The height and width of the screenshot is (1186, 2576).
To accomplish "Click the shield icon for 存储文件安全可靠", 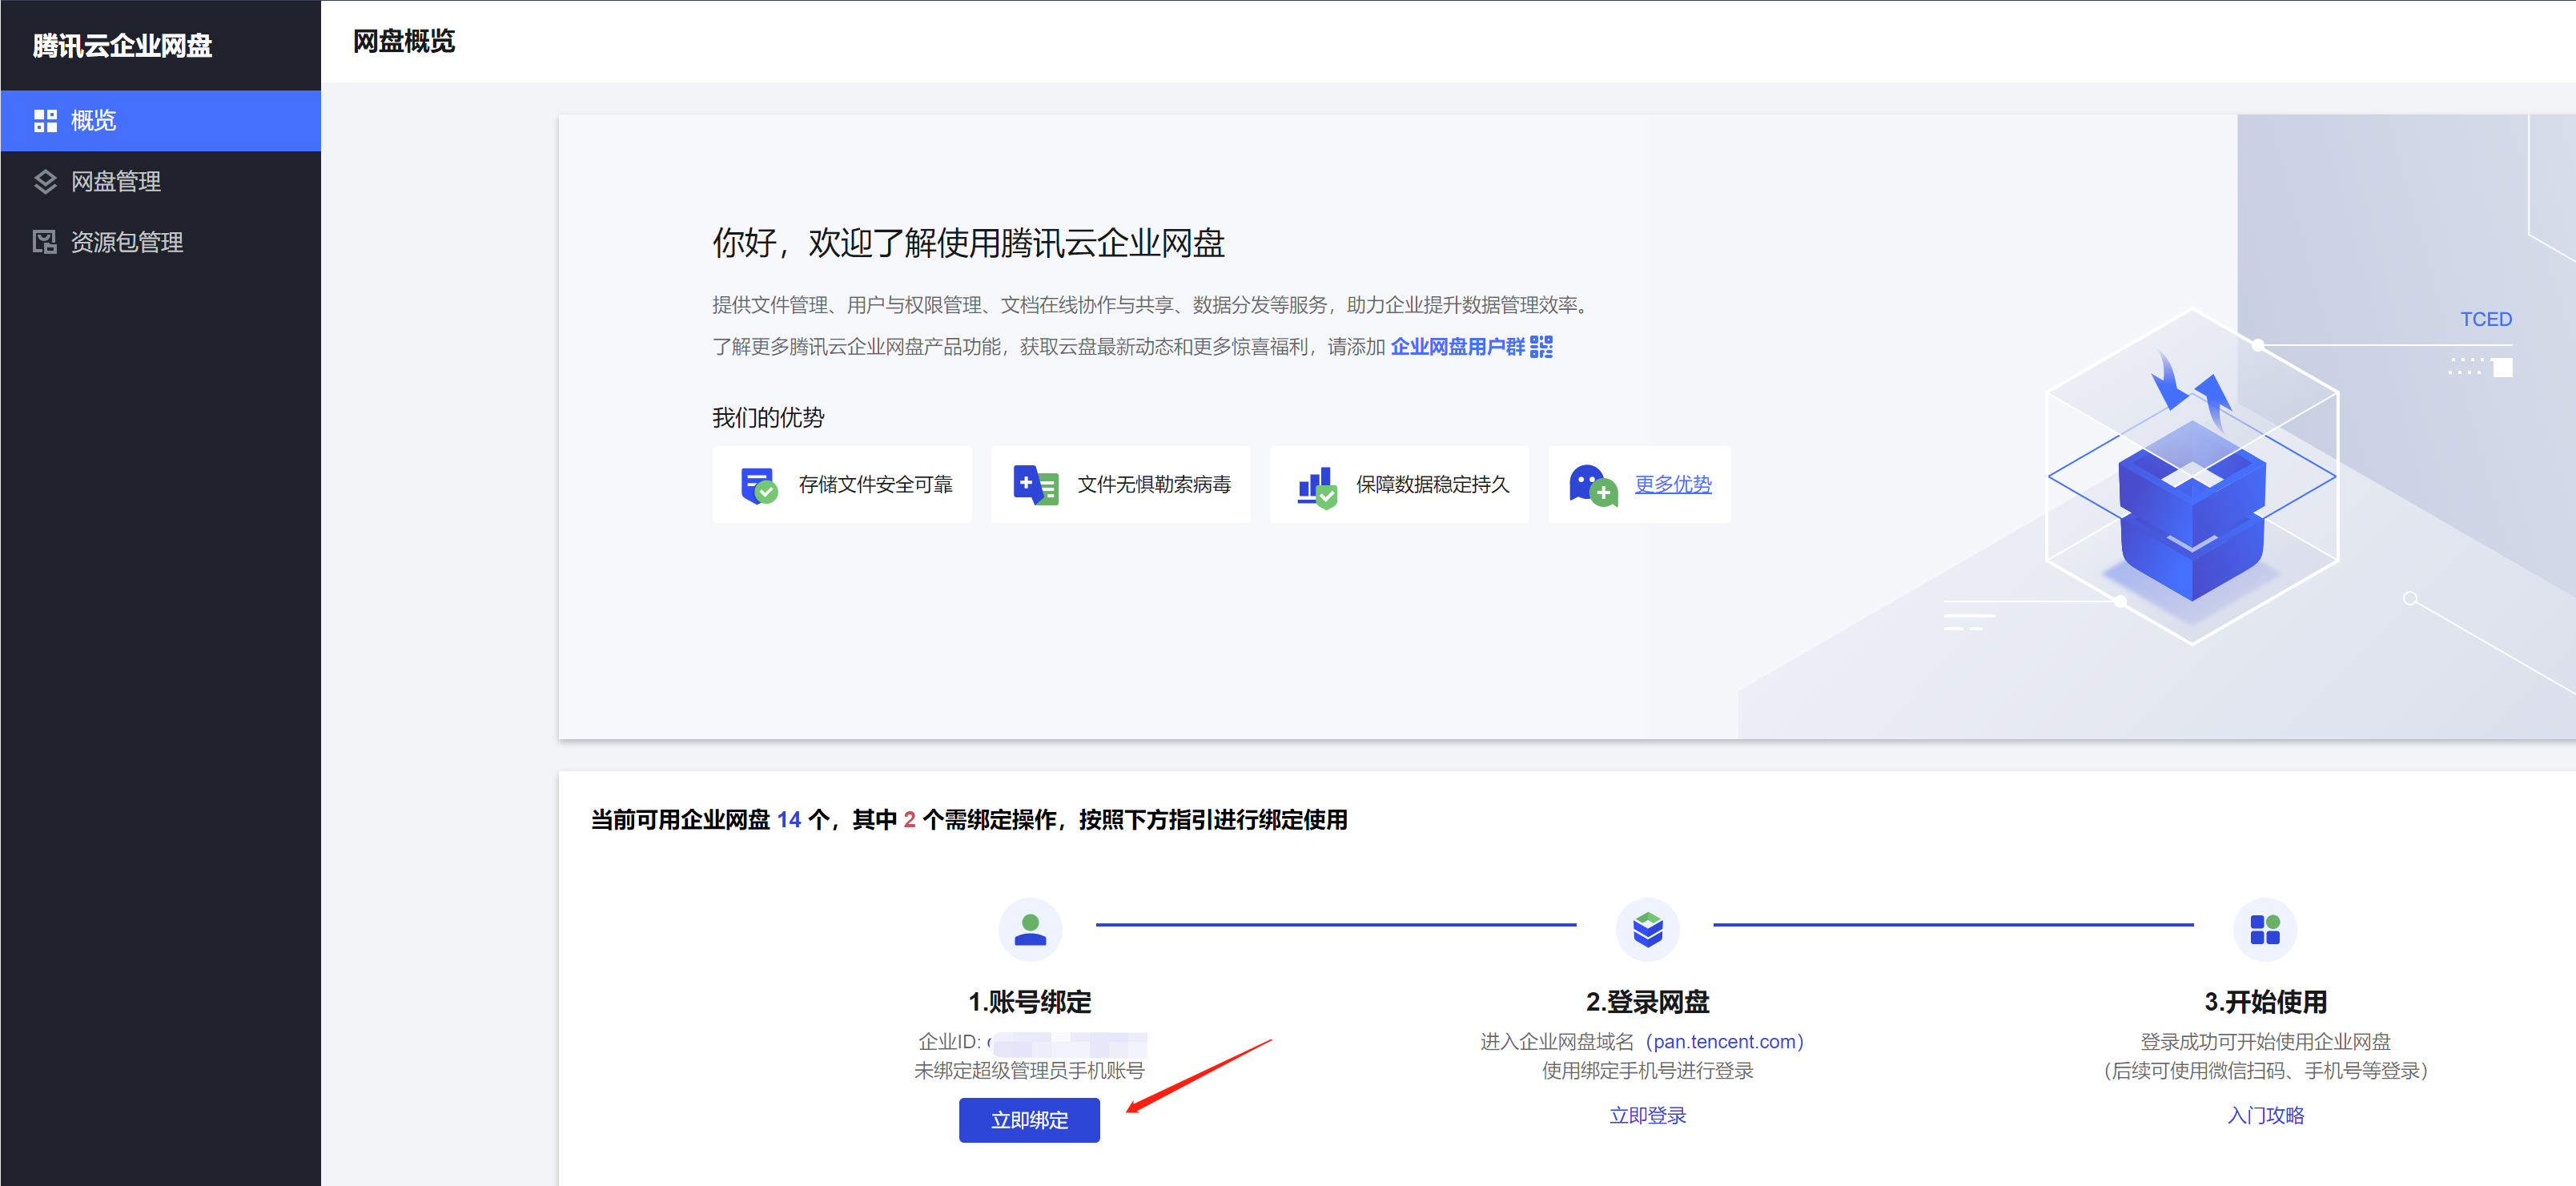I will click(x=759, y=485).
